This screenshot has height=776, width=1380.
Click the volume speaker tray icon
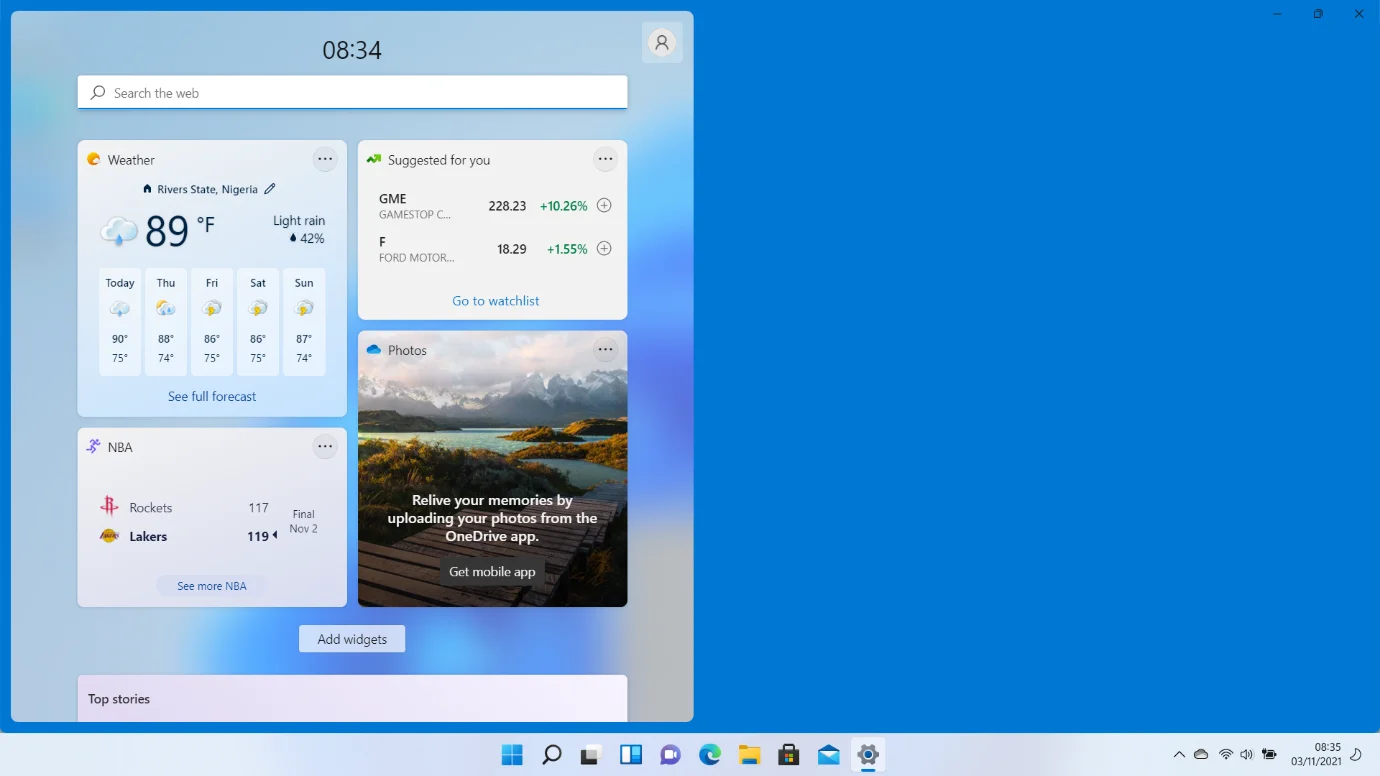[1246, 754]
